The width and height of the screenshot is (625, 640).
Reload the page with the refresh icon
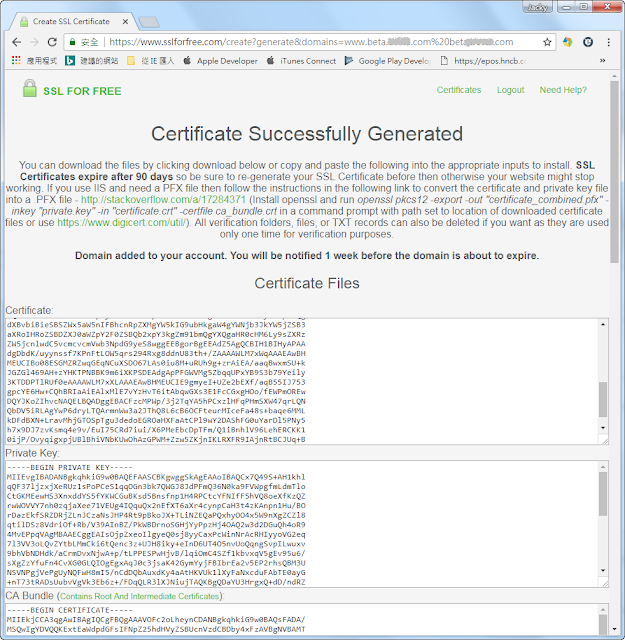pos(52,42)
